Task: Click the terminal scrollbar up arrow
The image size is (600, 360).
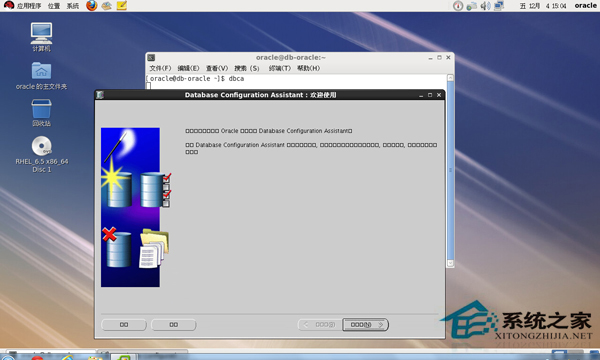Action: pos(450,78)
